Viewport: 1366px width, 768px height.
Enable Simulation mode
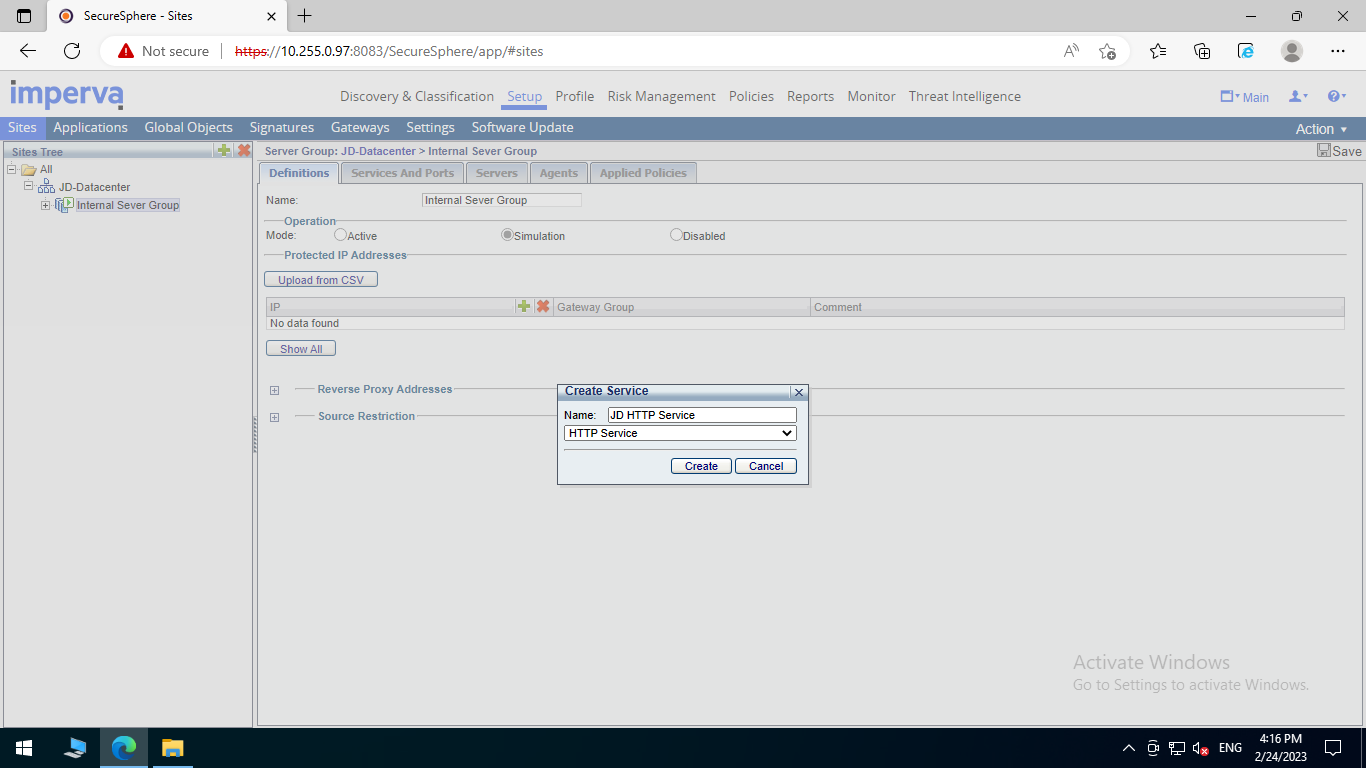(507, 234)
